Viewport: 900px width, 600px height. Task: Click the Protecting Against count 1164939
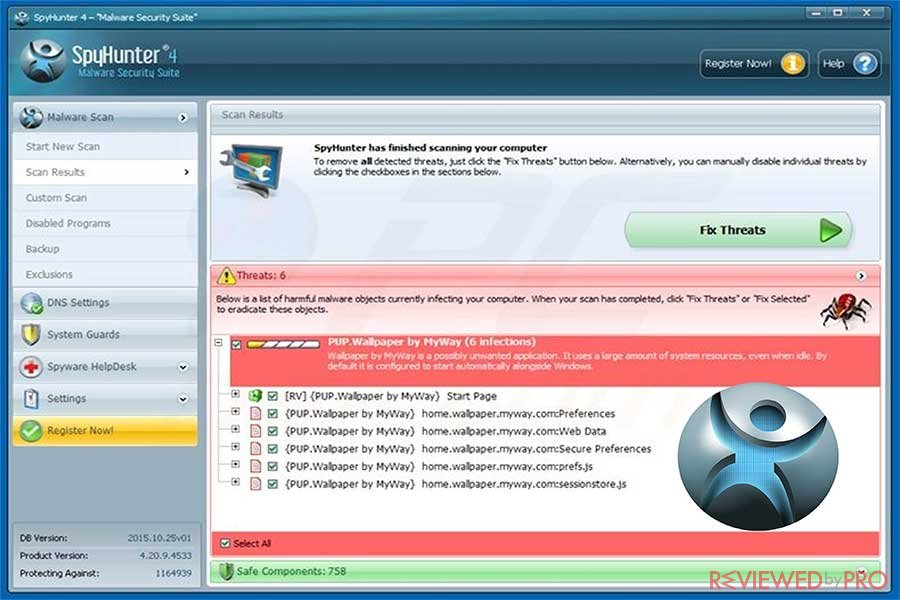coord(173,573)
